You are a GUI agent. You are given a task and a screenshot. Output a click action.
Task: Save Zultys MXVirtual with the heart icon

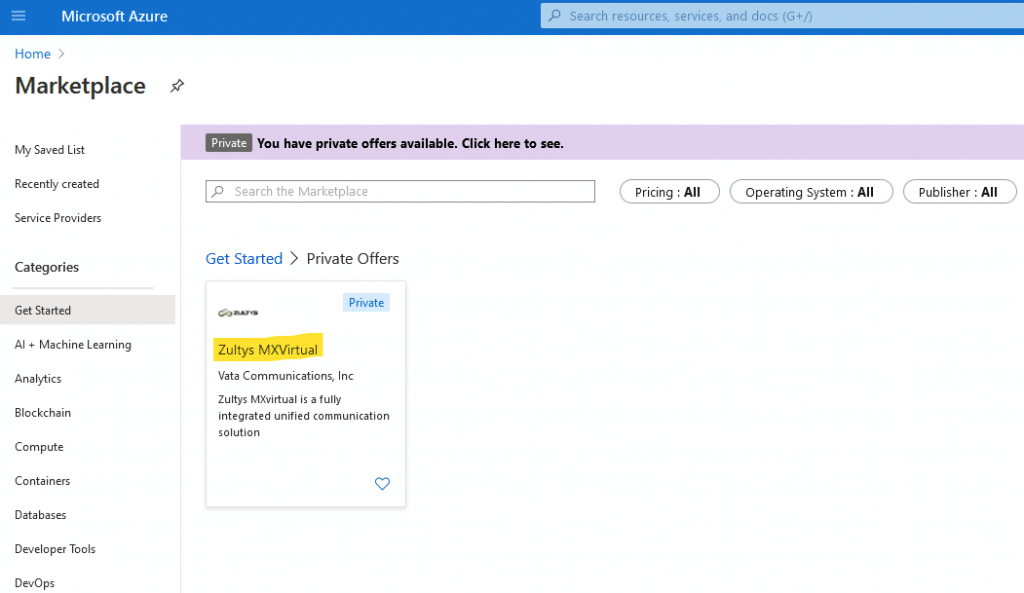(x=382, y=483)
